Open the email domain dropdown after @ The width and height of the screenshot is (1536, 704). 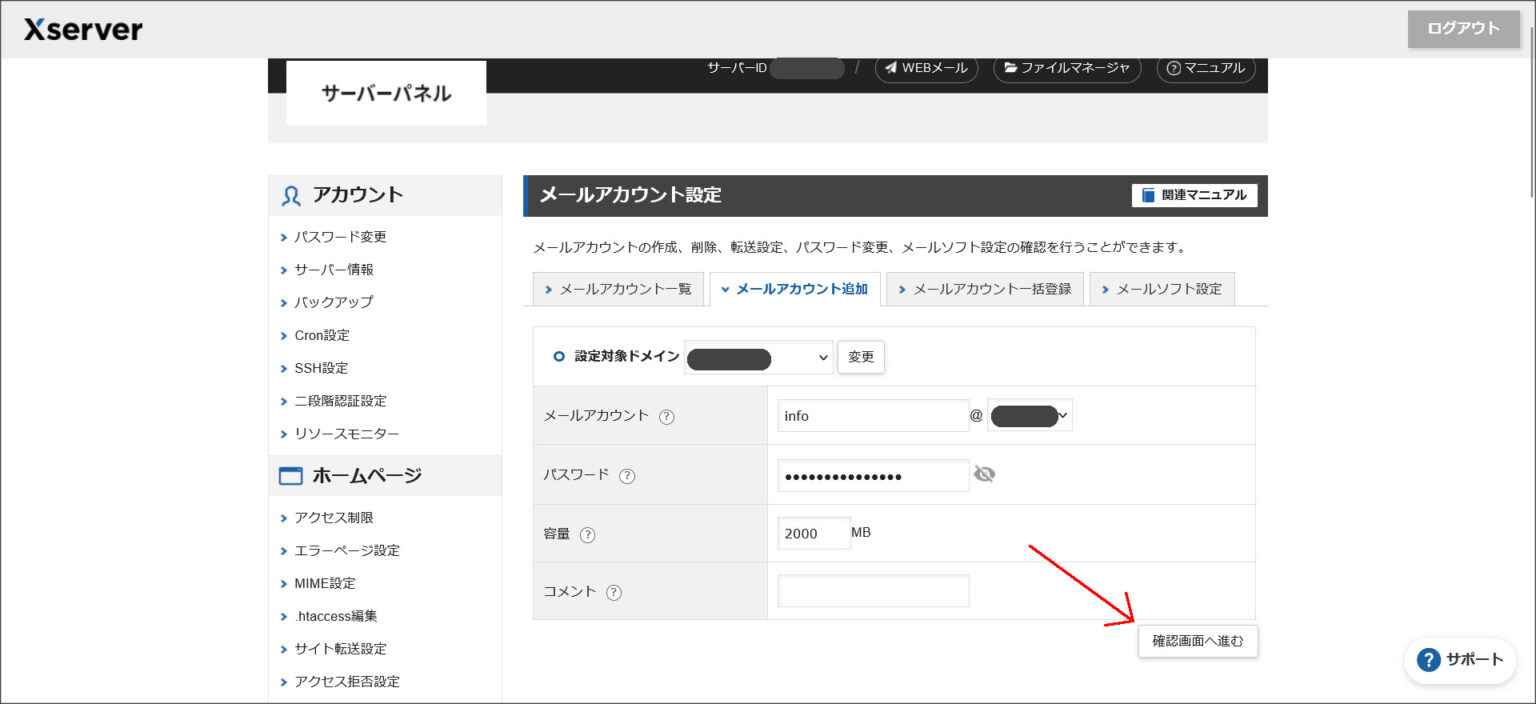[x=1029, y=416]
